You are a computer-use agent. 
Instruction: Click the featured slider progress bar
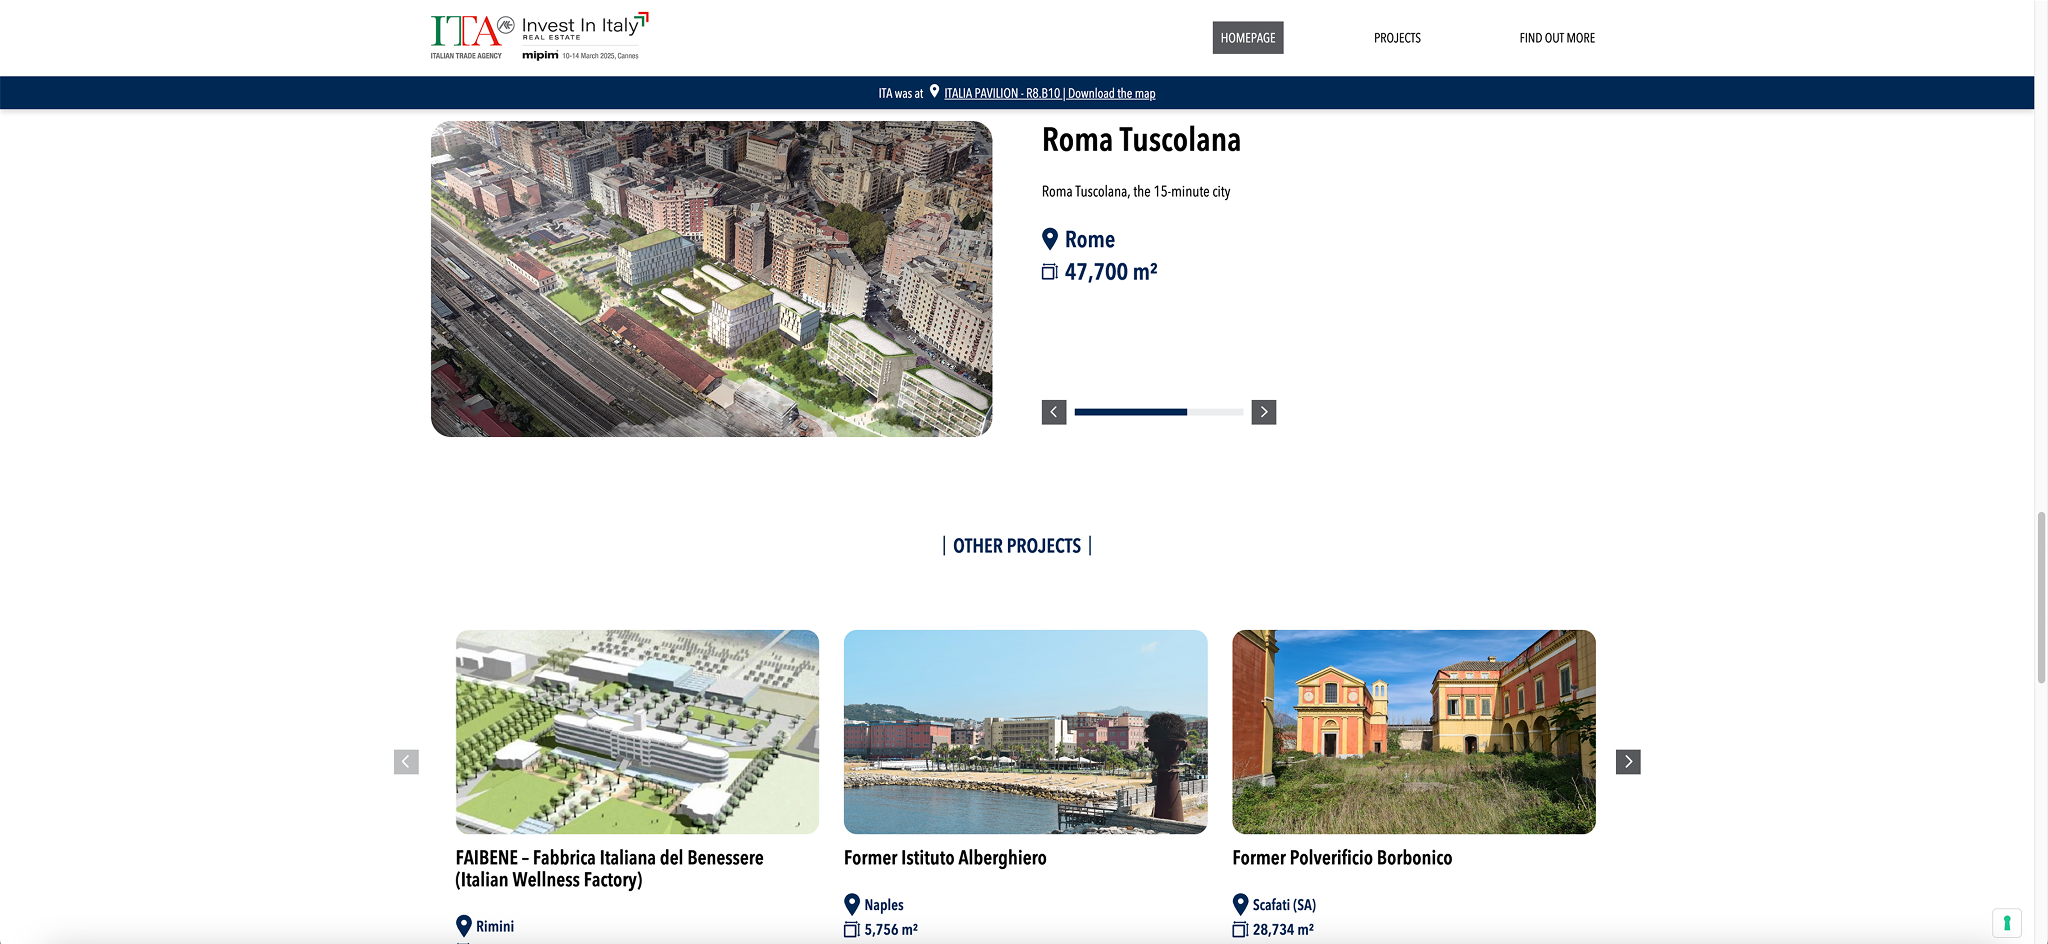(x=1158, y=412)
